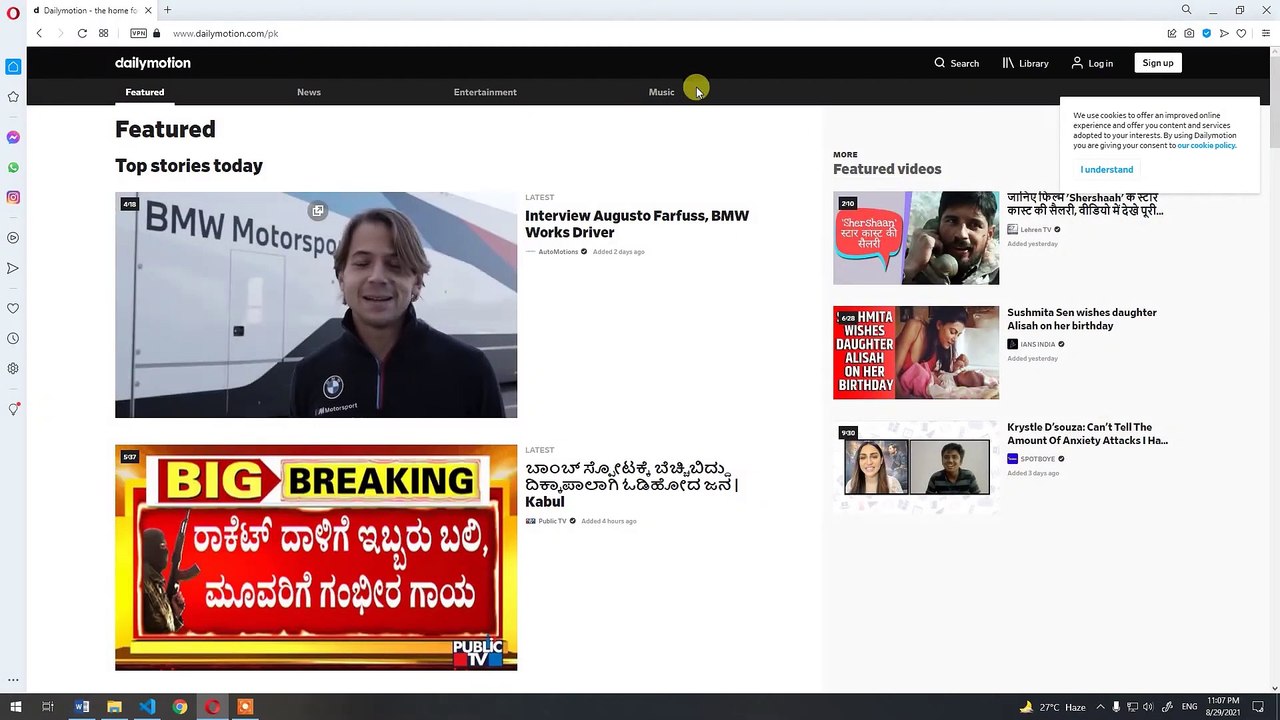Screen dimensions: 1280x720
Task: Take a snapshot with the camera icon
Action: pos(1189,33)
